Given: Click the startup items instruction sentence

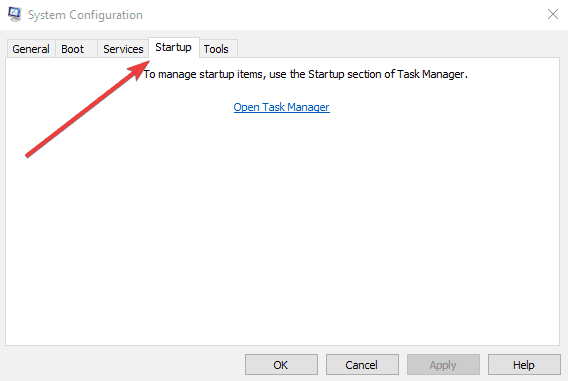Looking at the screenshot, I should pyautogui.click(x=305, y=74).
